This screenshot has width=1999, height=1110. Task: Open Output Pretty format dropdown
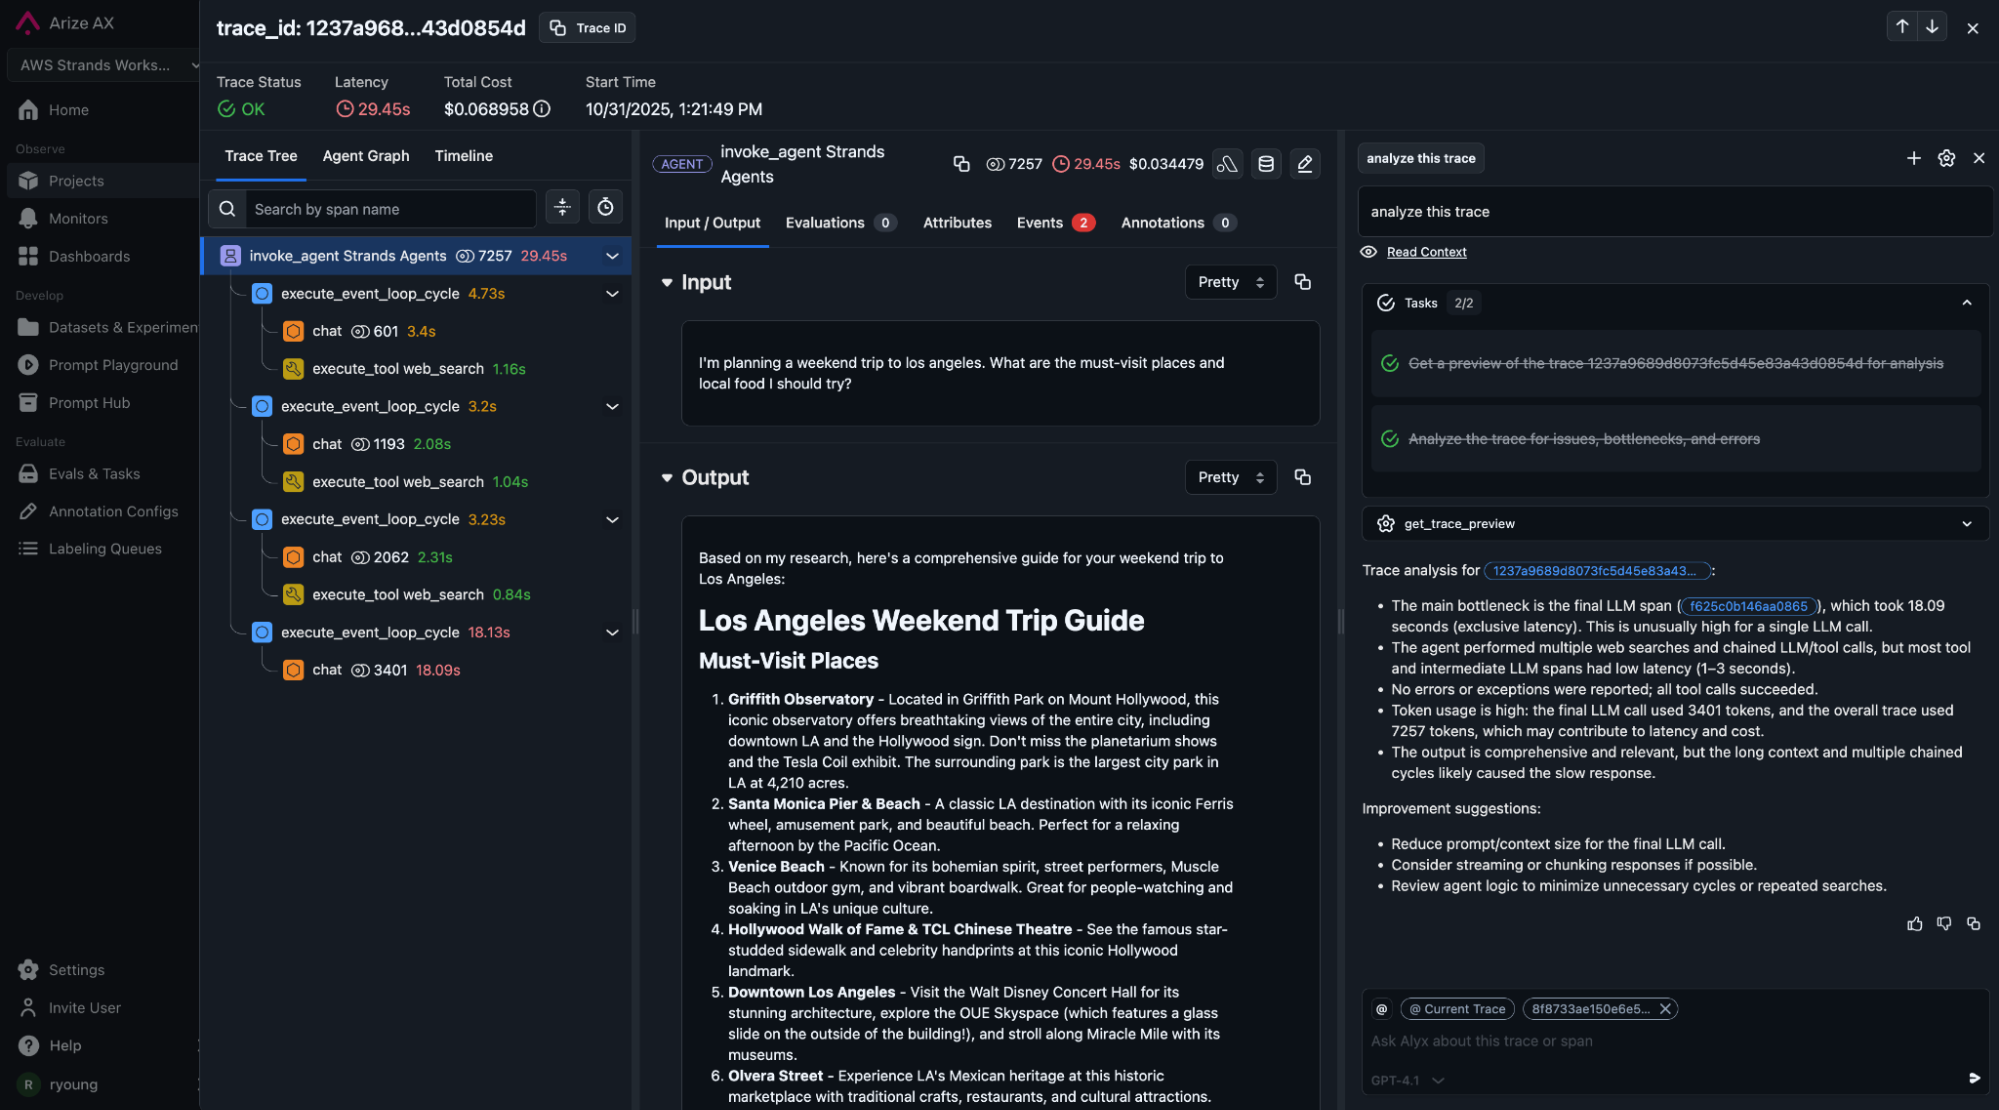point(1230,478)
